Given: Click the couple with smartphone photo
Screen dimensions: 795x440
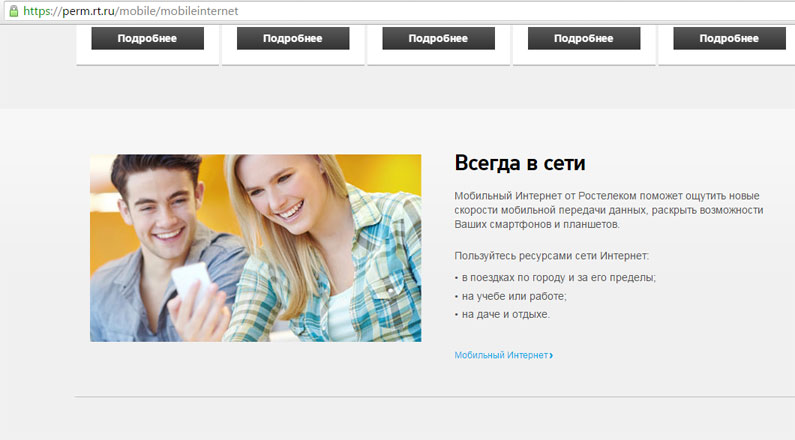Looking at the screenshot, I should 255,248.
